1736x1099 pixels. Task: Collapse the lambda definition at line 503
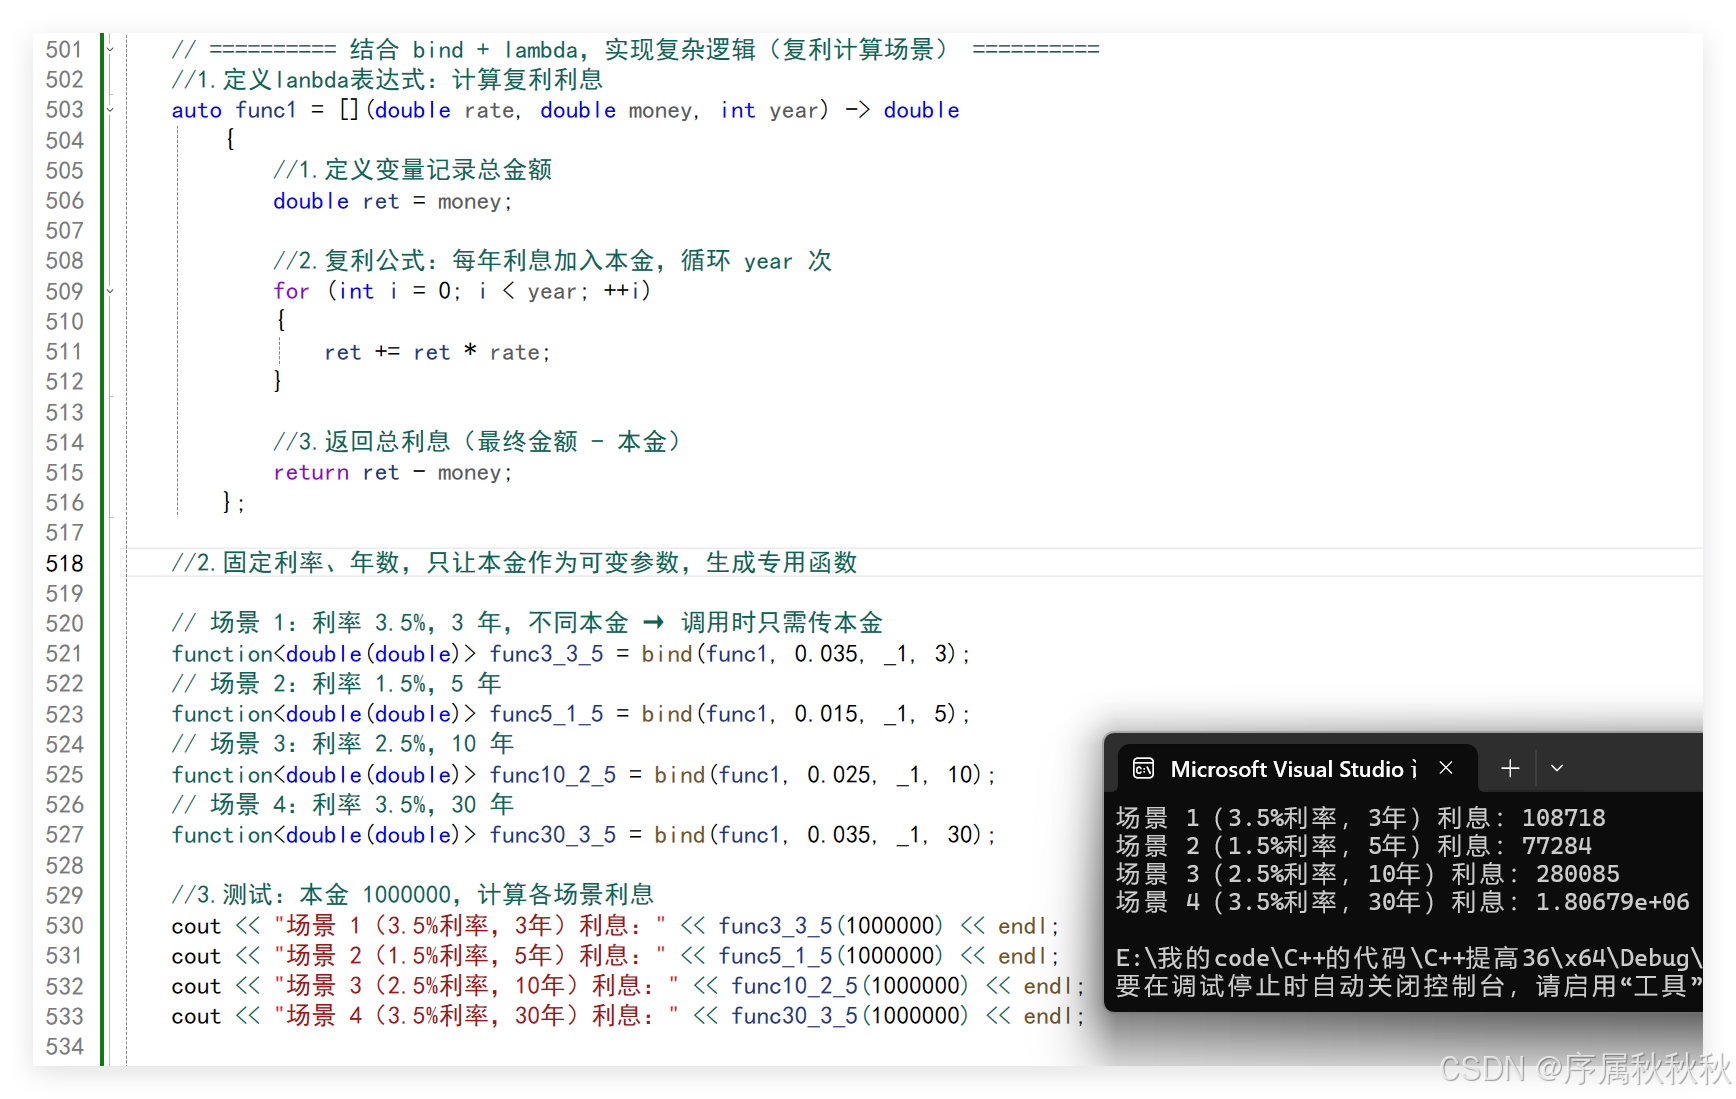tap(110, 110)
